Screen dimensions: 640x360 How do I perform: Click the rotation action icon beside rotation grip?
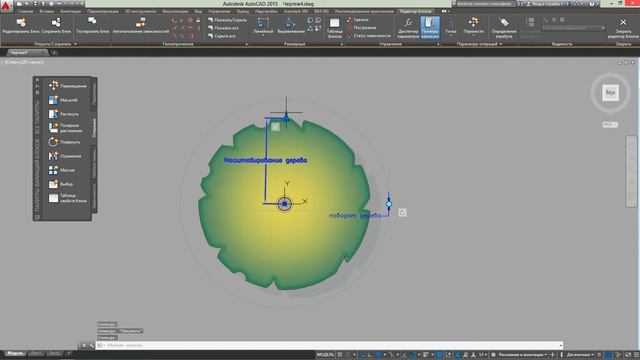pyautogui.click(x=402, y=212)
